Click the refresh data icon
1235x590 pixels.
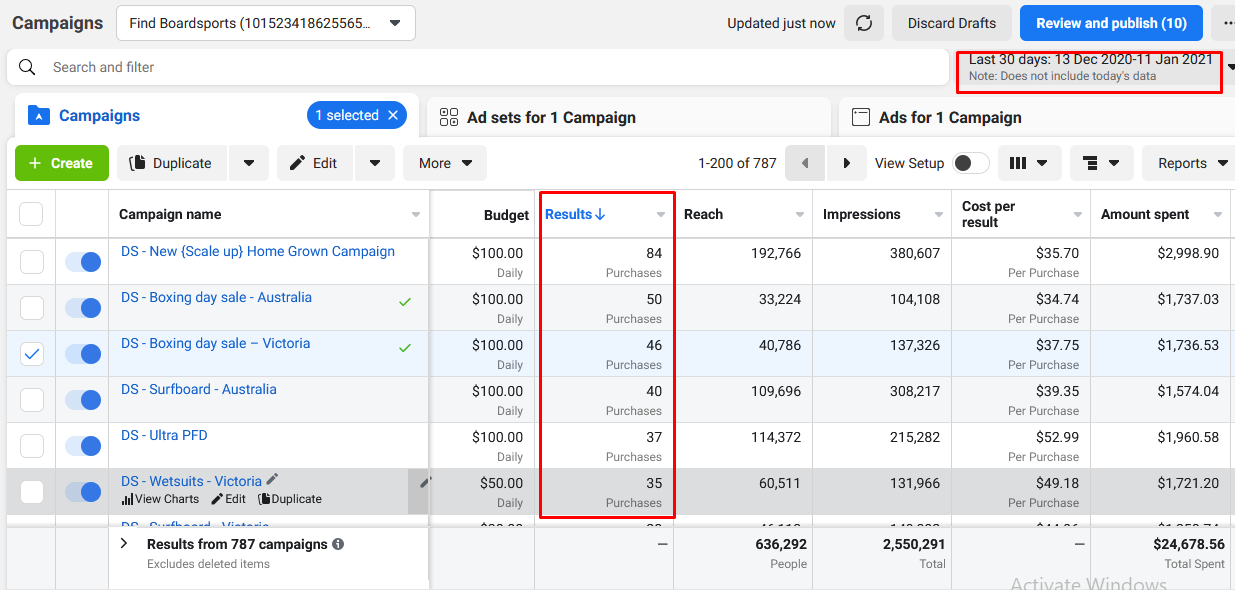coord(863,23)
